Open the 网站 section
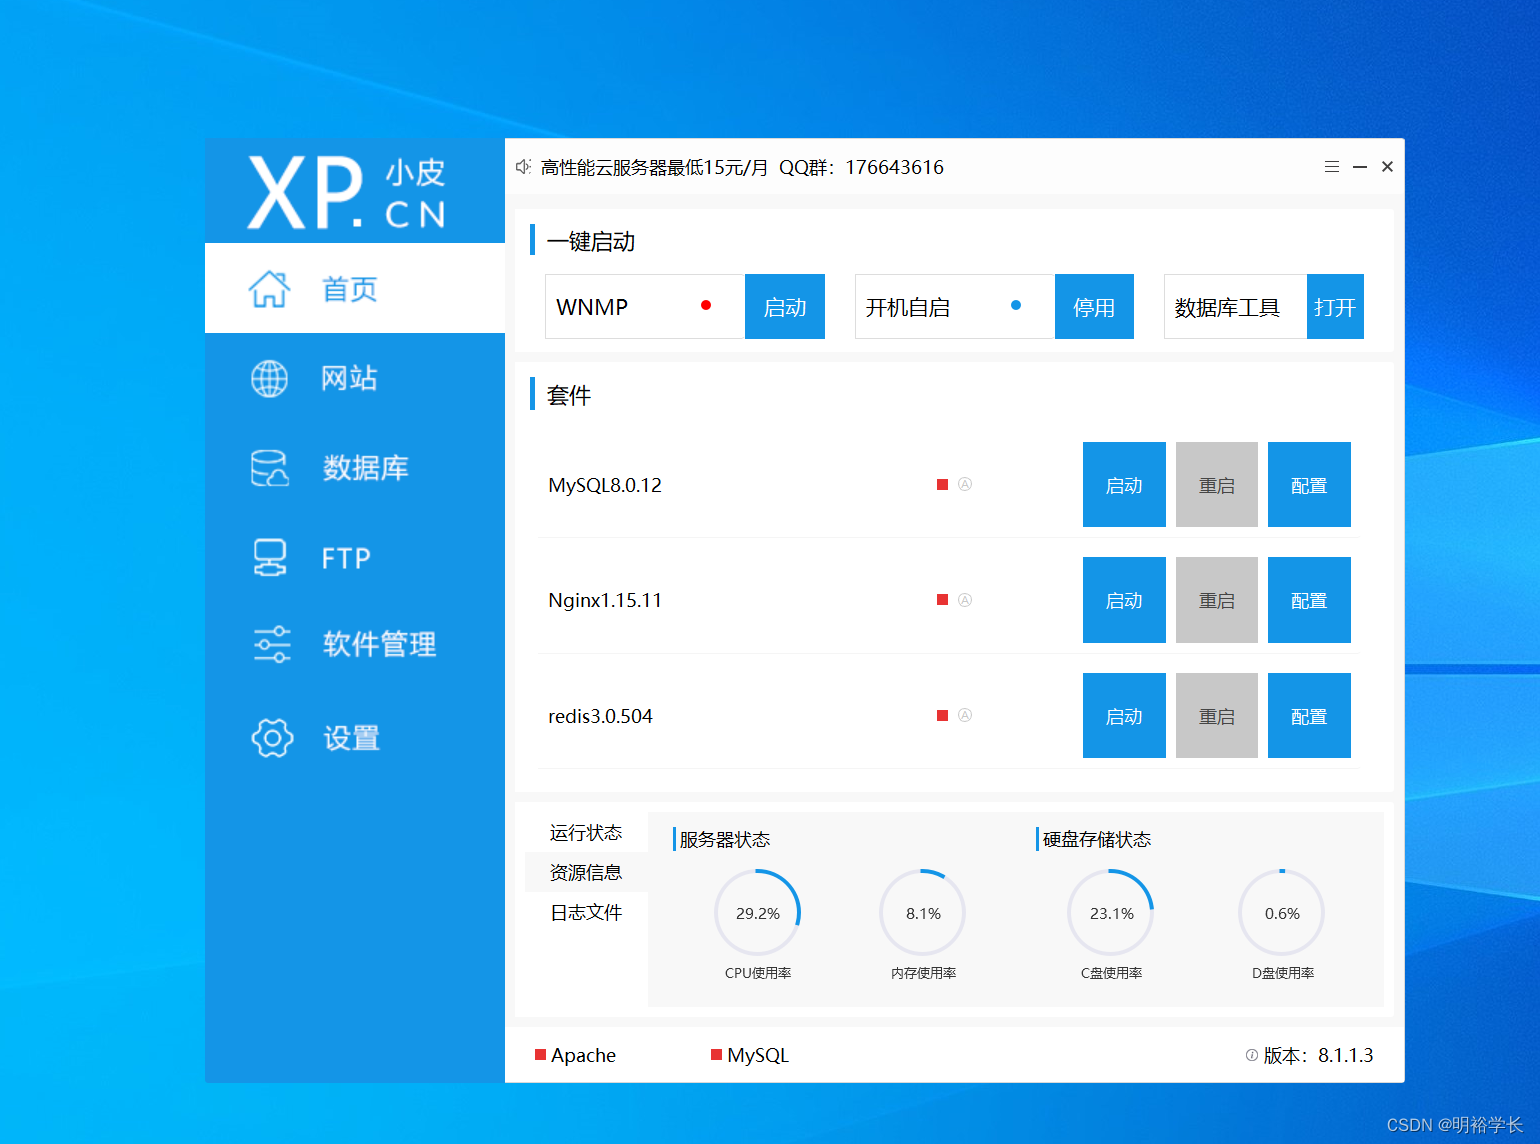Screen dimensions: 1540x1144 [x=354, y=378]
